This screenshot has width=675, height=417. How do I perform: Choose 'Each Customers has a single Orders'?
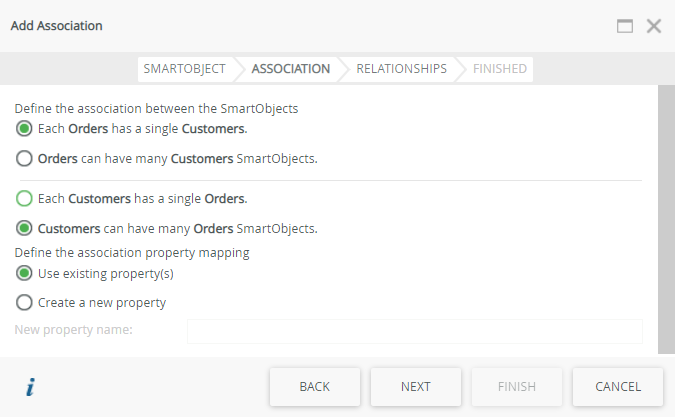click(x=24, y=198)
